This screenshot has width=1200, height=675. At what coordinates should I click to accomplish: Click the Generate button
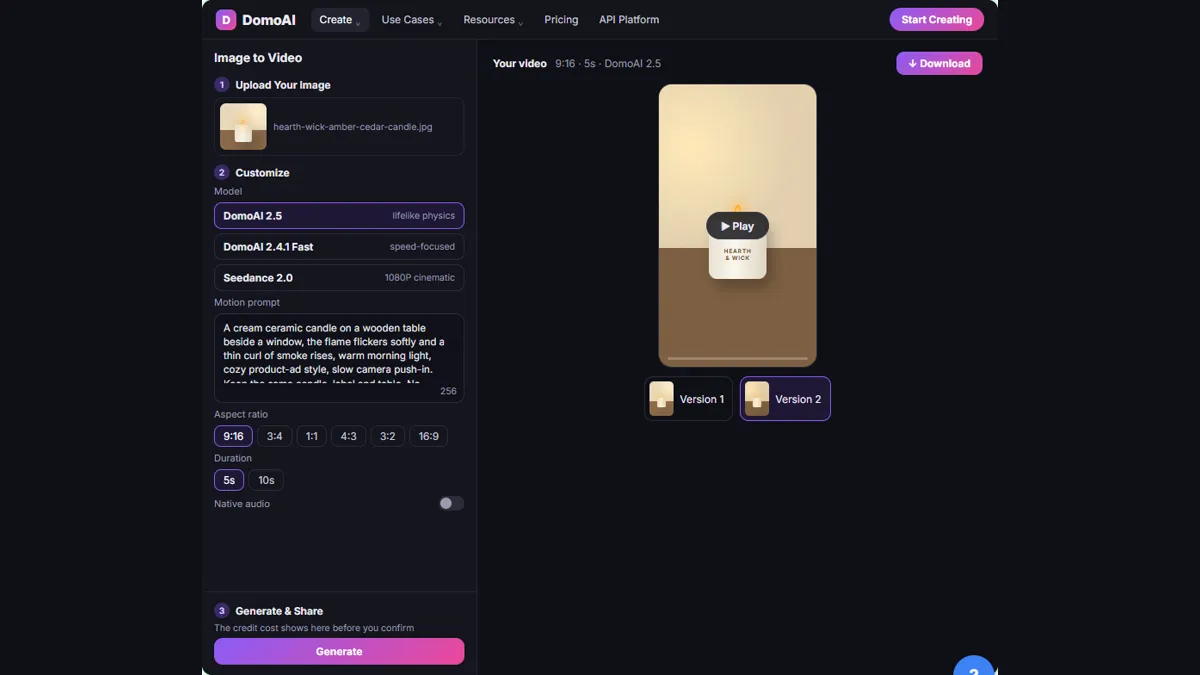pos(339,651)
